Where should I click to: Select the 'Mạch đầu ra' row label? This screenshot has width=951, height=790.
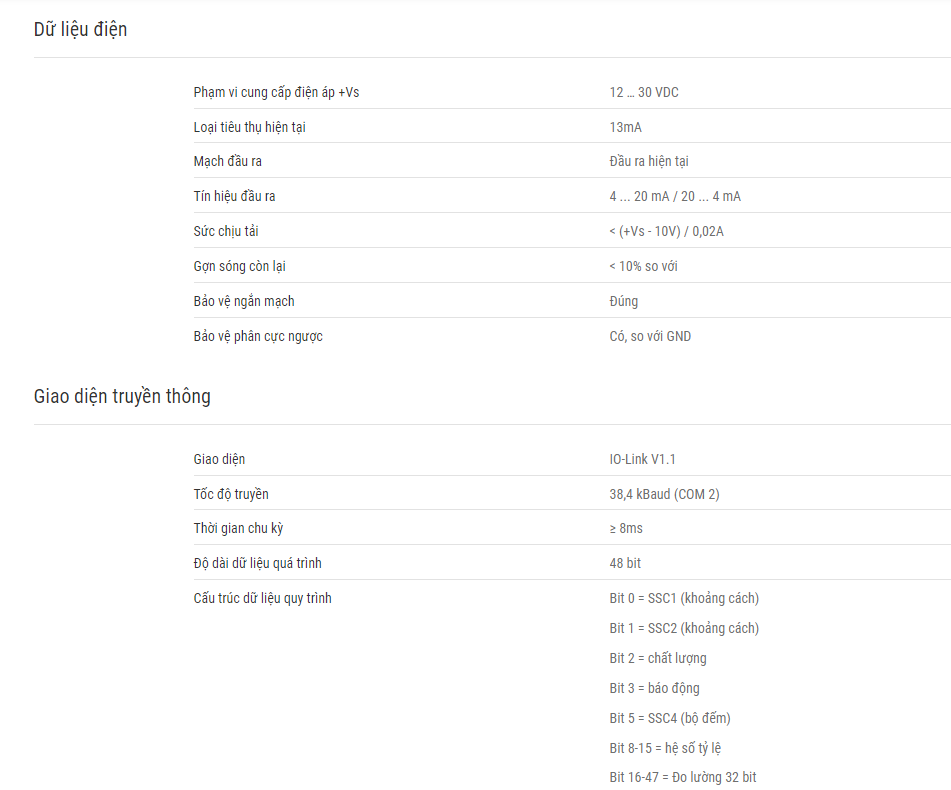(x=227, y=161)
